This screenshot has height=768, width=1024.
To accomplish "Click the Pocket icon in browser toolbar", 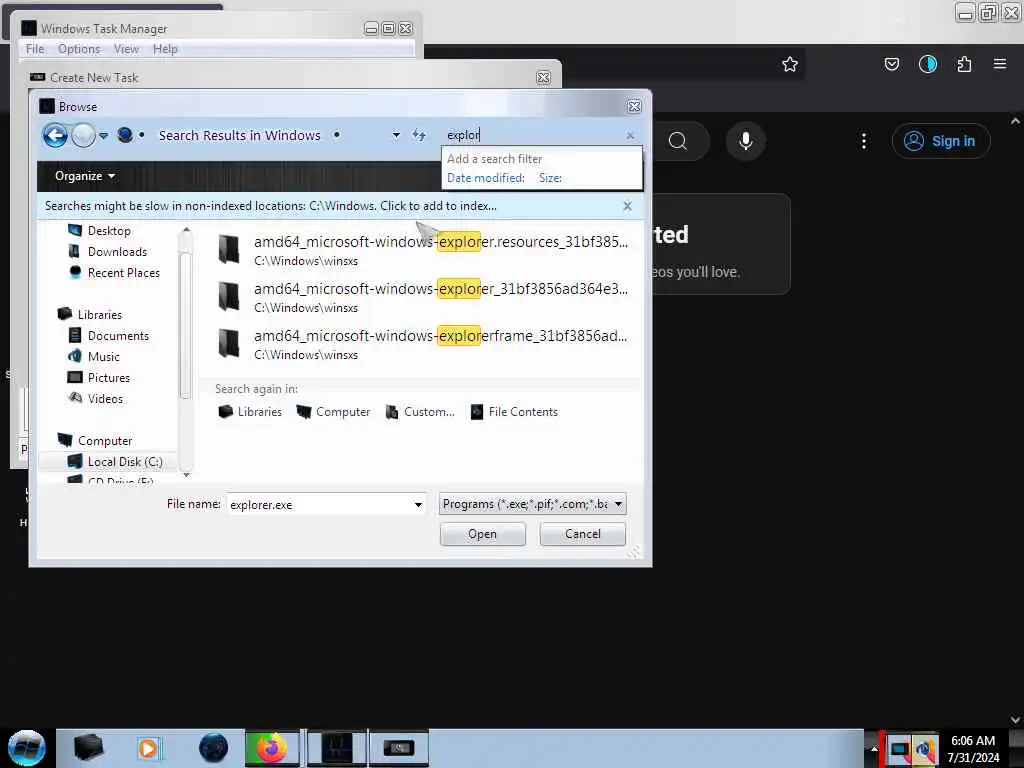I will click(891, 64).
